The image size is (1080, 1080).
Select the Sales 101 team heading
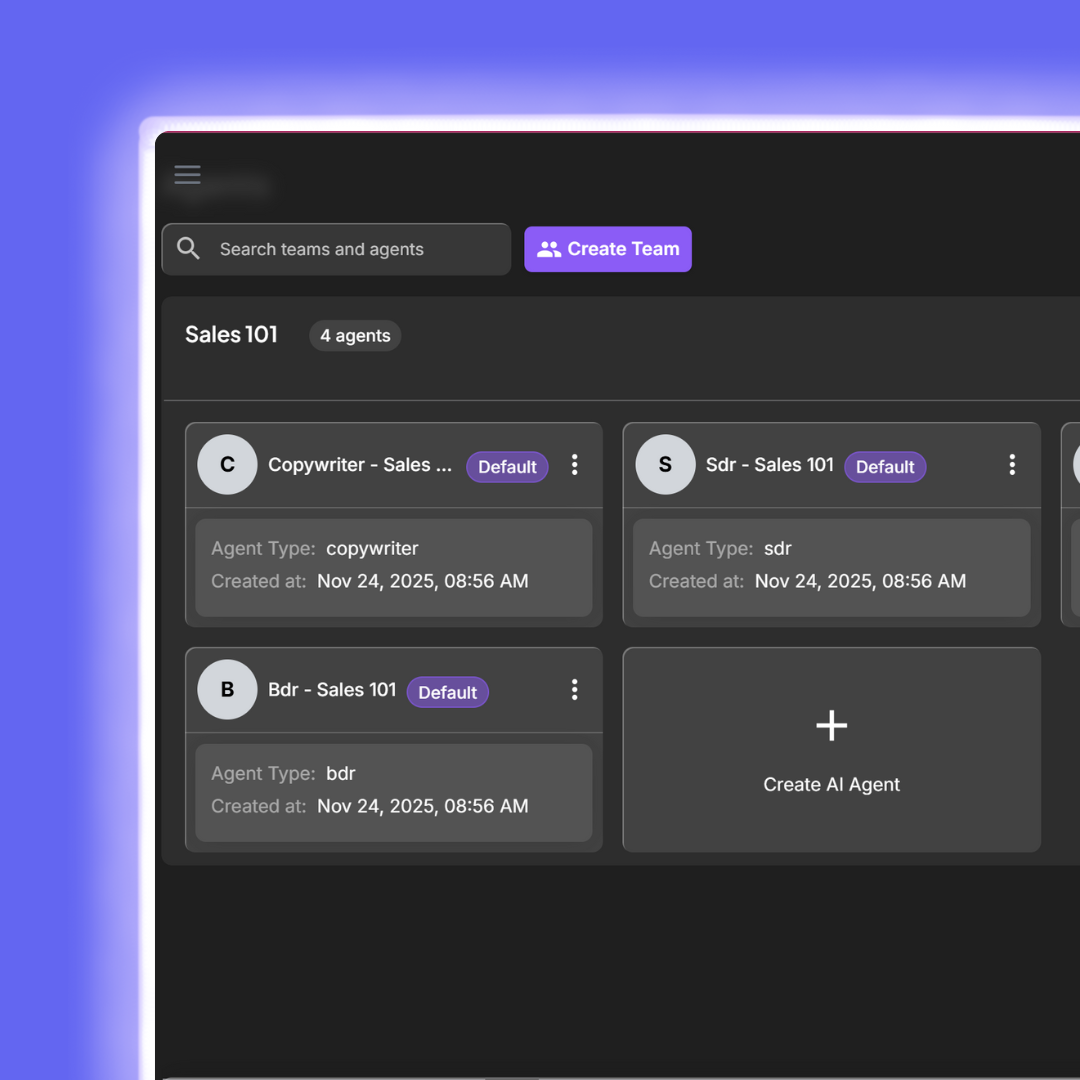pyautogui.click(x=231, y=334)
